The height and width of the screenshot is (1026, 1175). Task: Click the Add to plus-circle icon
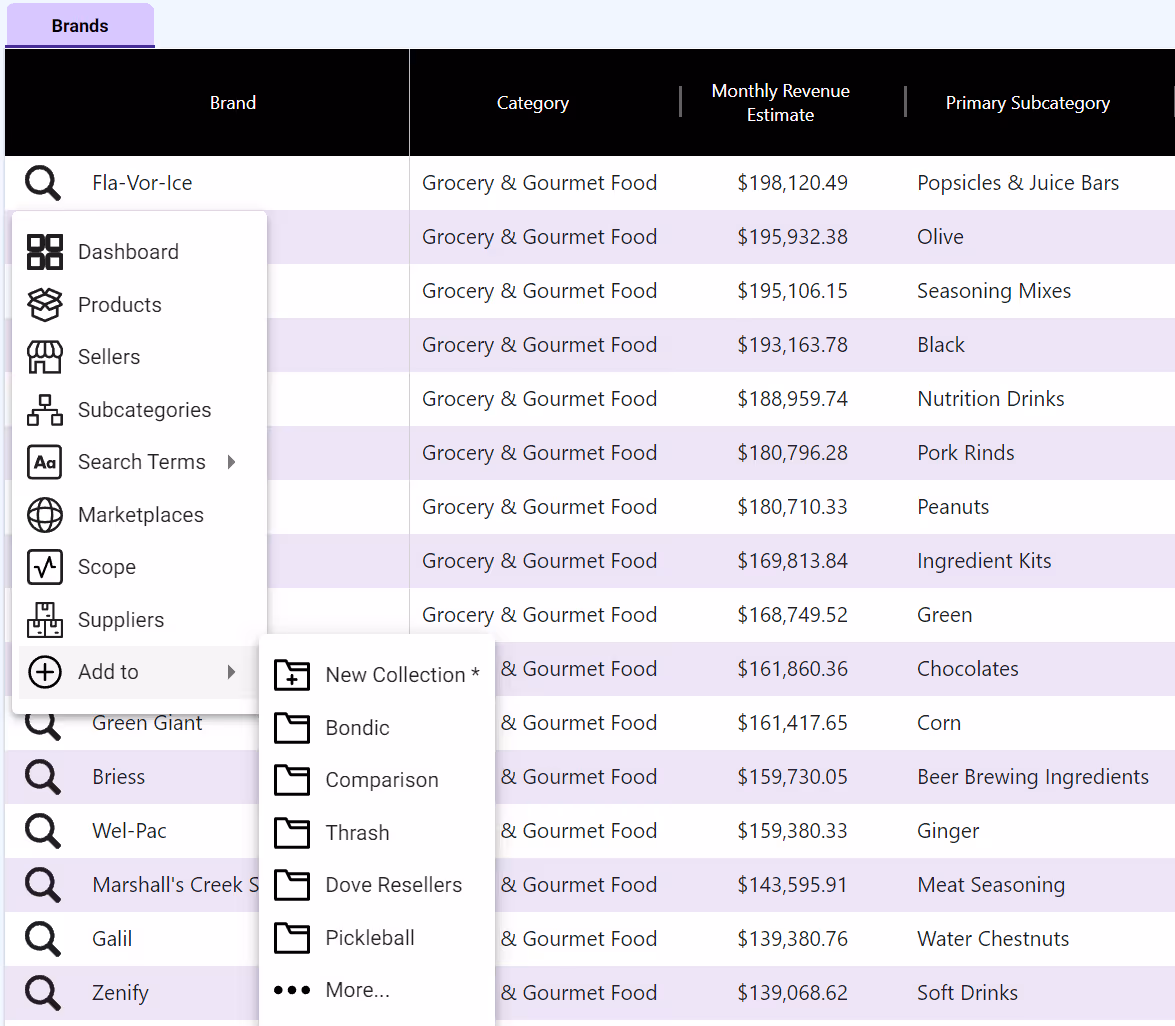coord(45,672)
